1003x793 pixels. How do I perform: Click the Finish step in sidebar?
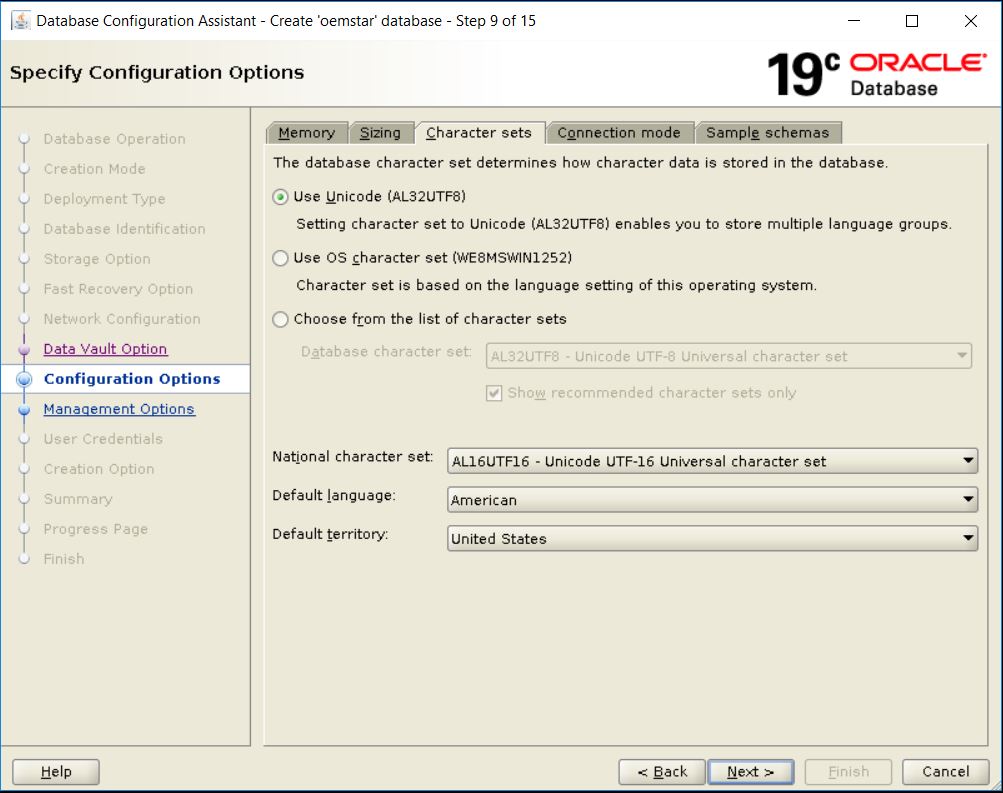[x=64, y=560]
